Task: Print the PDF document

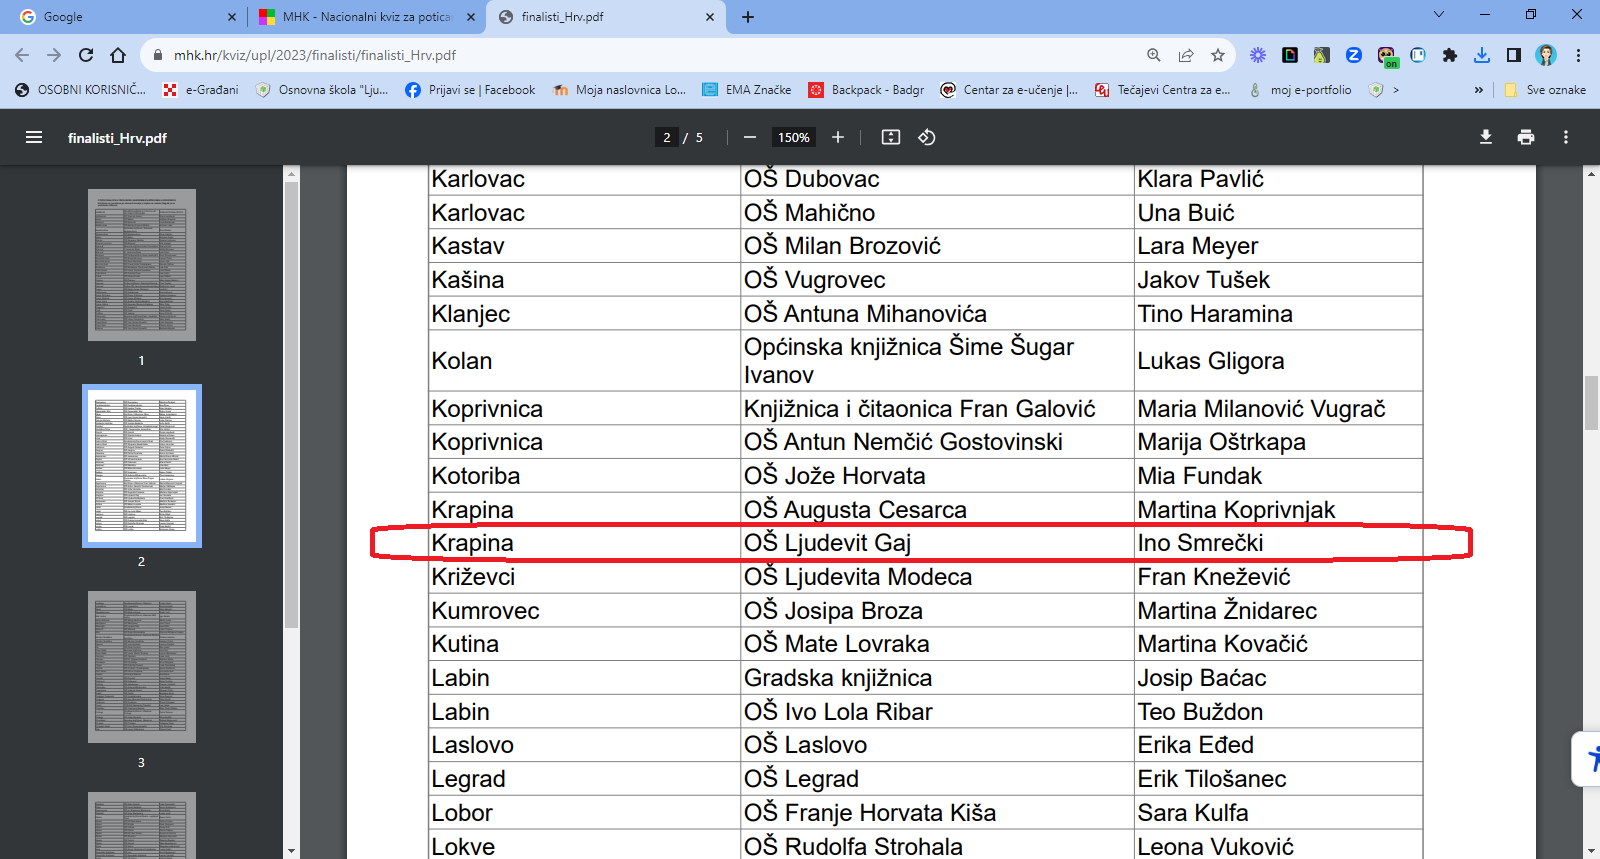Action: [1526, 137]
